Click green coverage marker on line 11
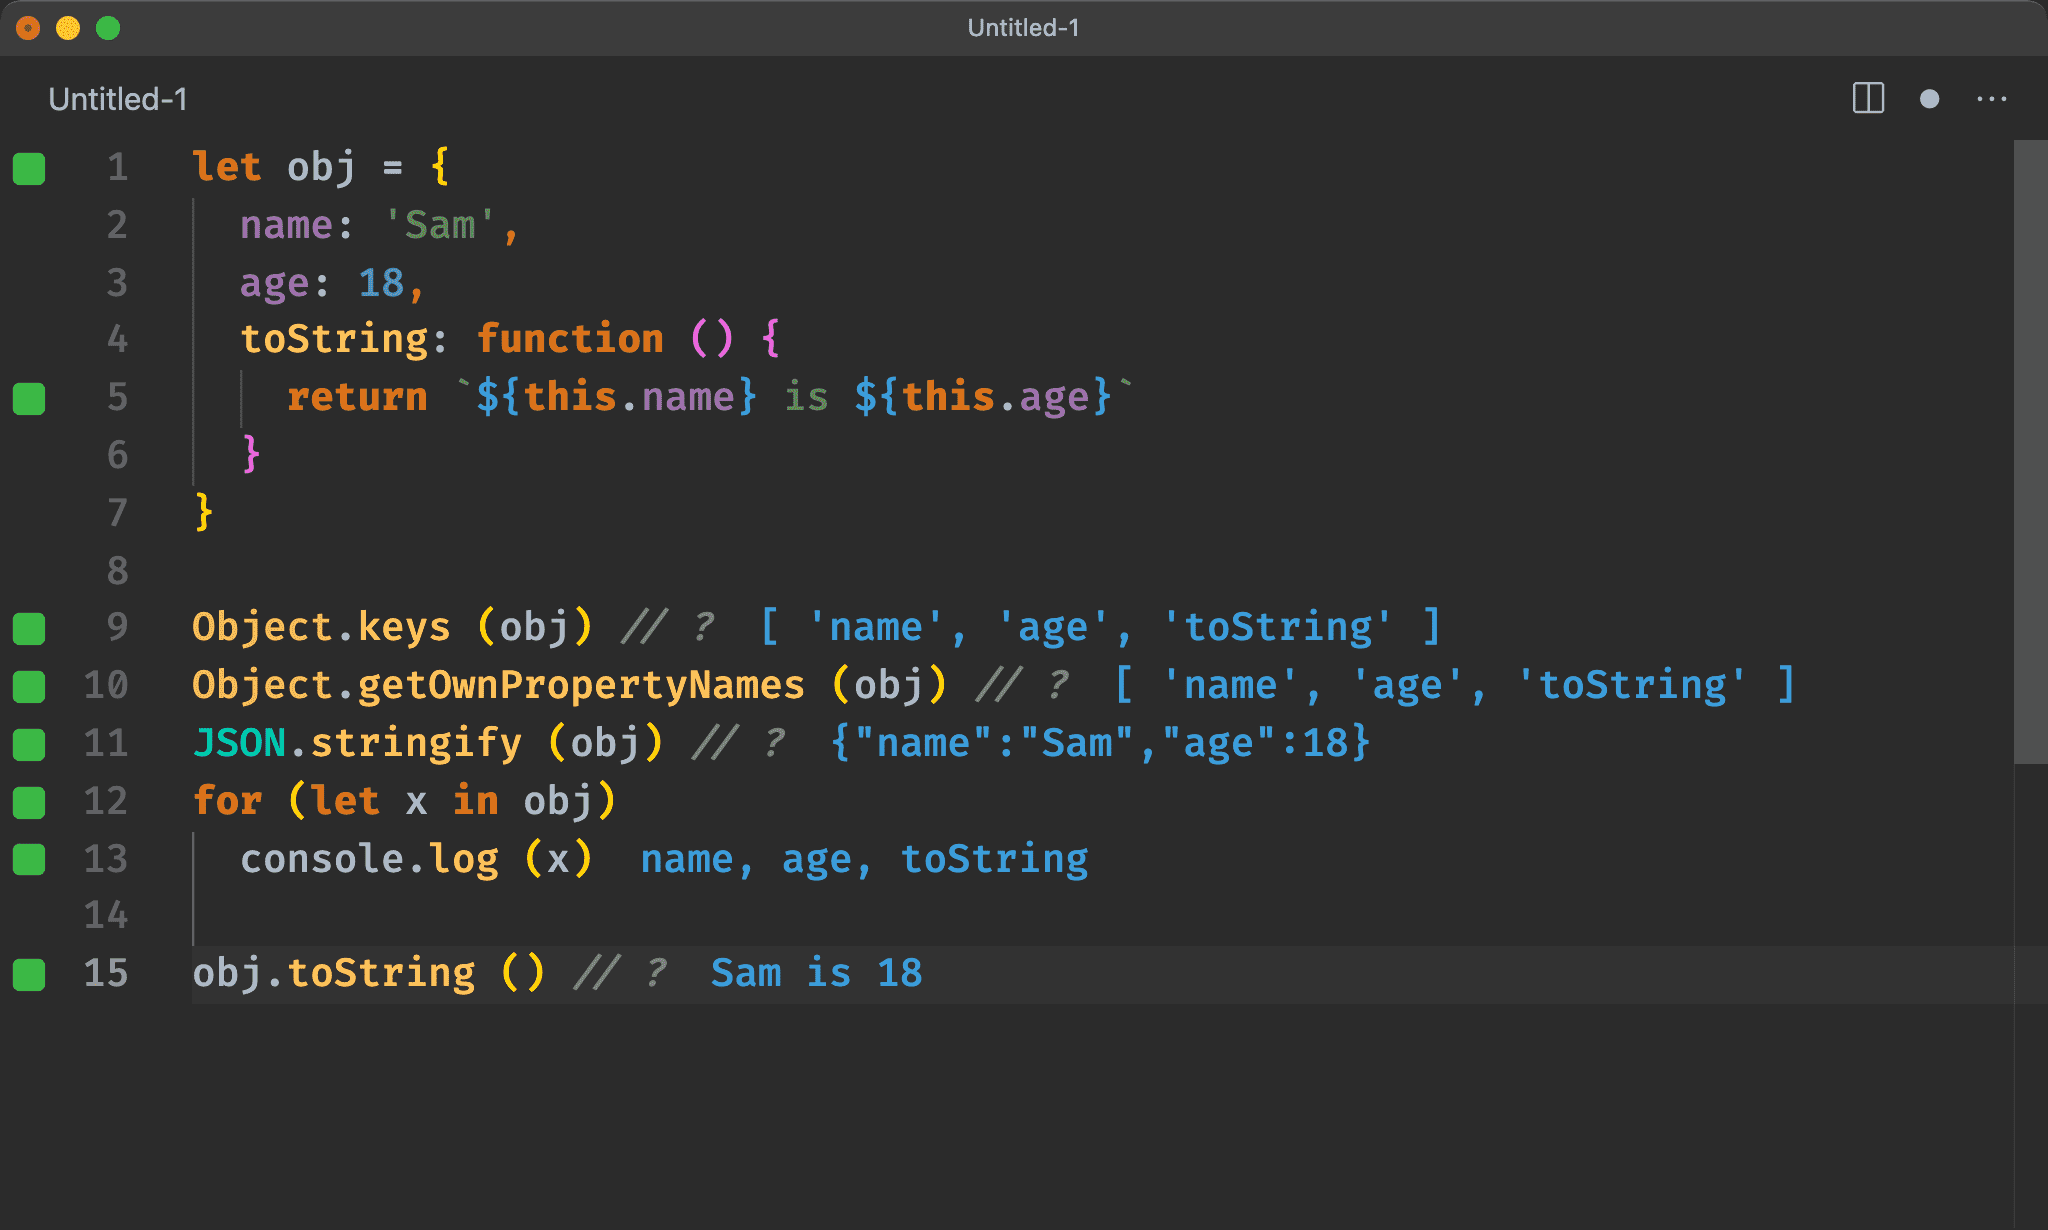The height and width of the screenshot is (1230, 2048). point(29,744)
